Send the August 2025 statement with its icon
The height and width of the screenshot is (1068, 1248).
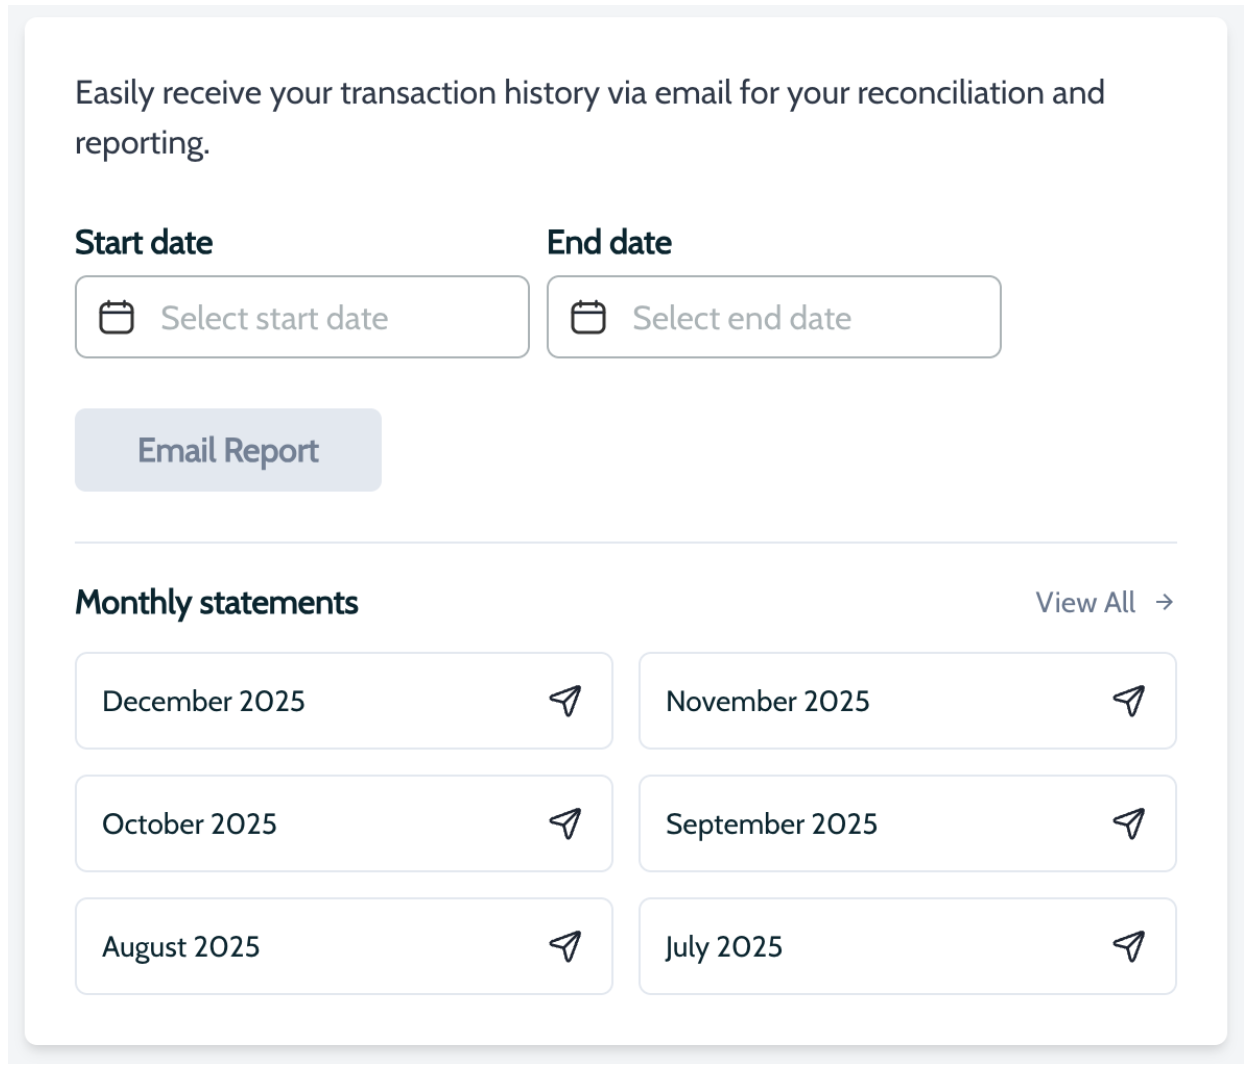pyautogui.click(x=565, y=946)
